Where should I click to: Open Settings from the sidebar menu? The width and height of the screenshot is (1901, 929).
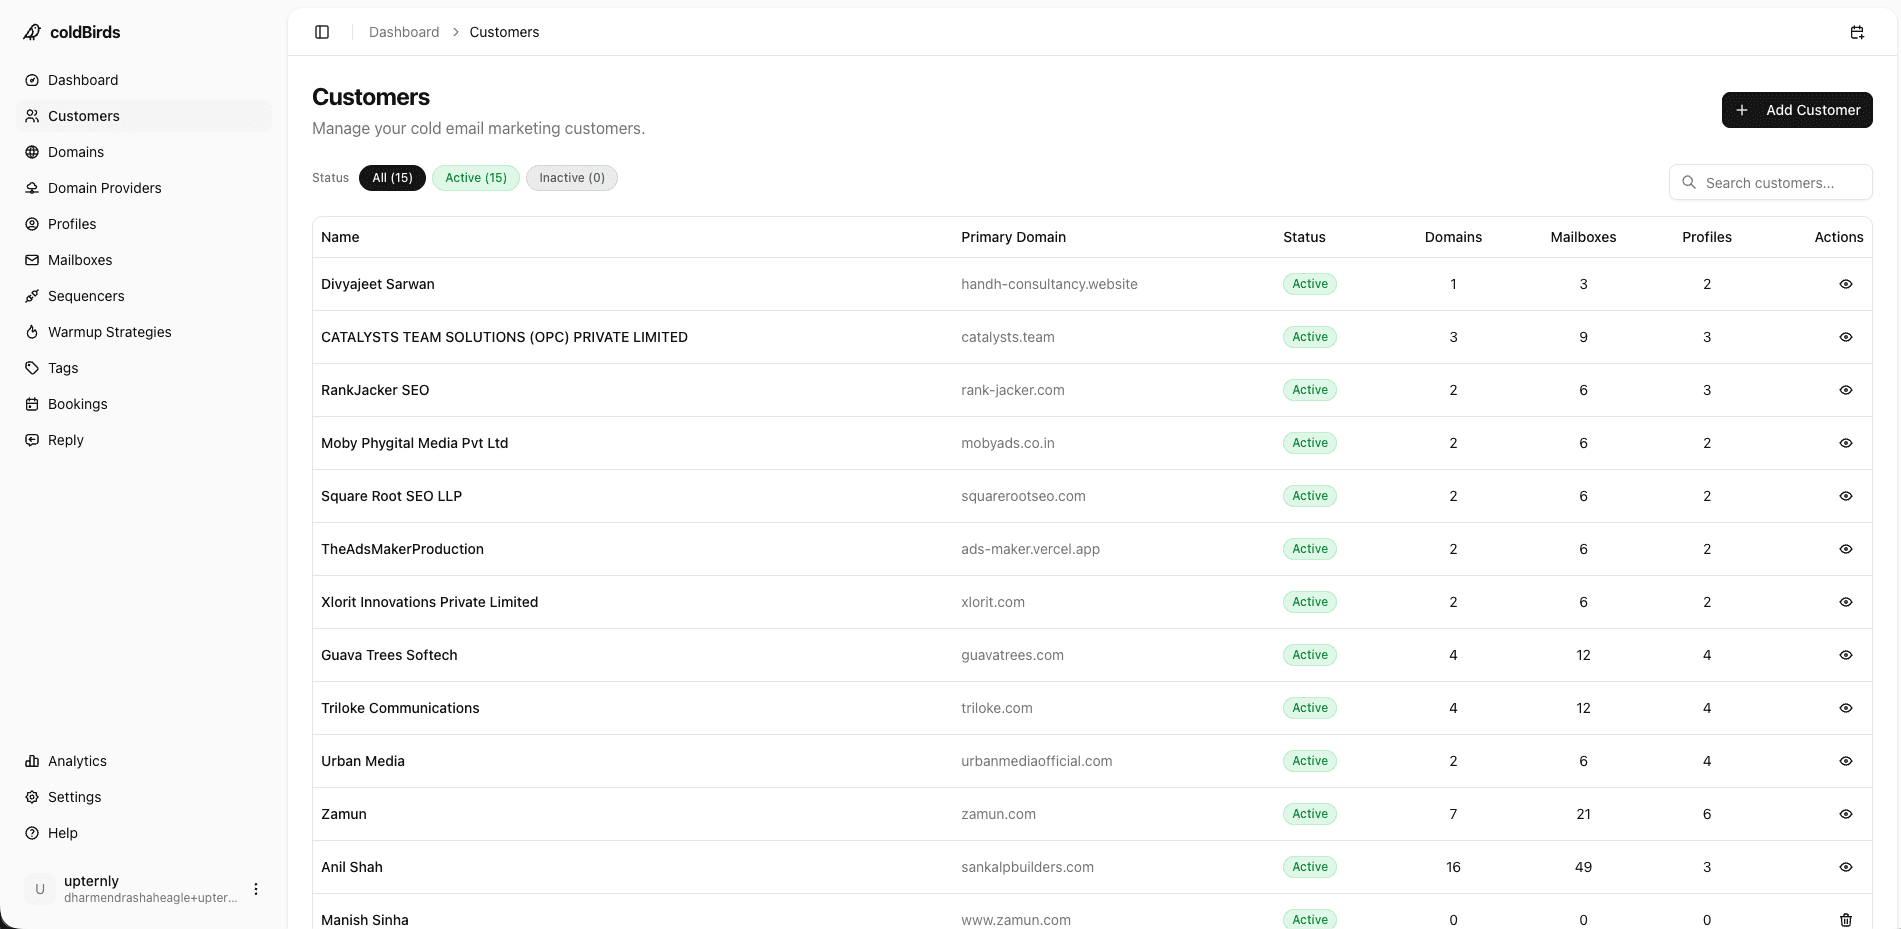74,797
